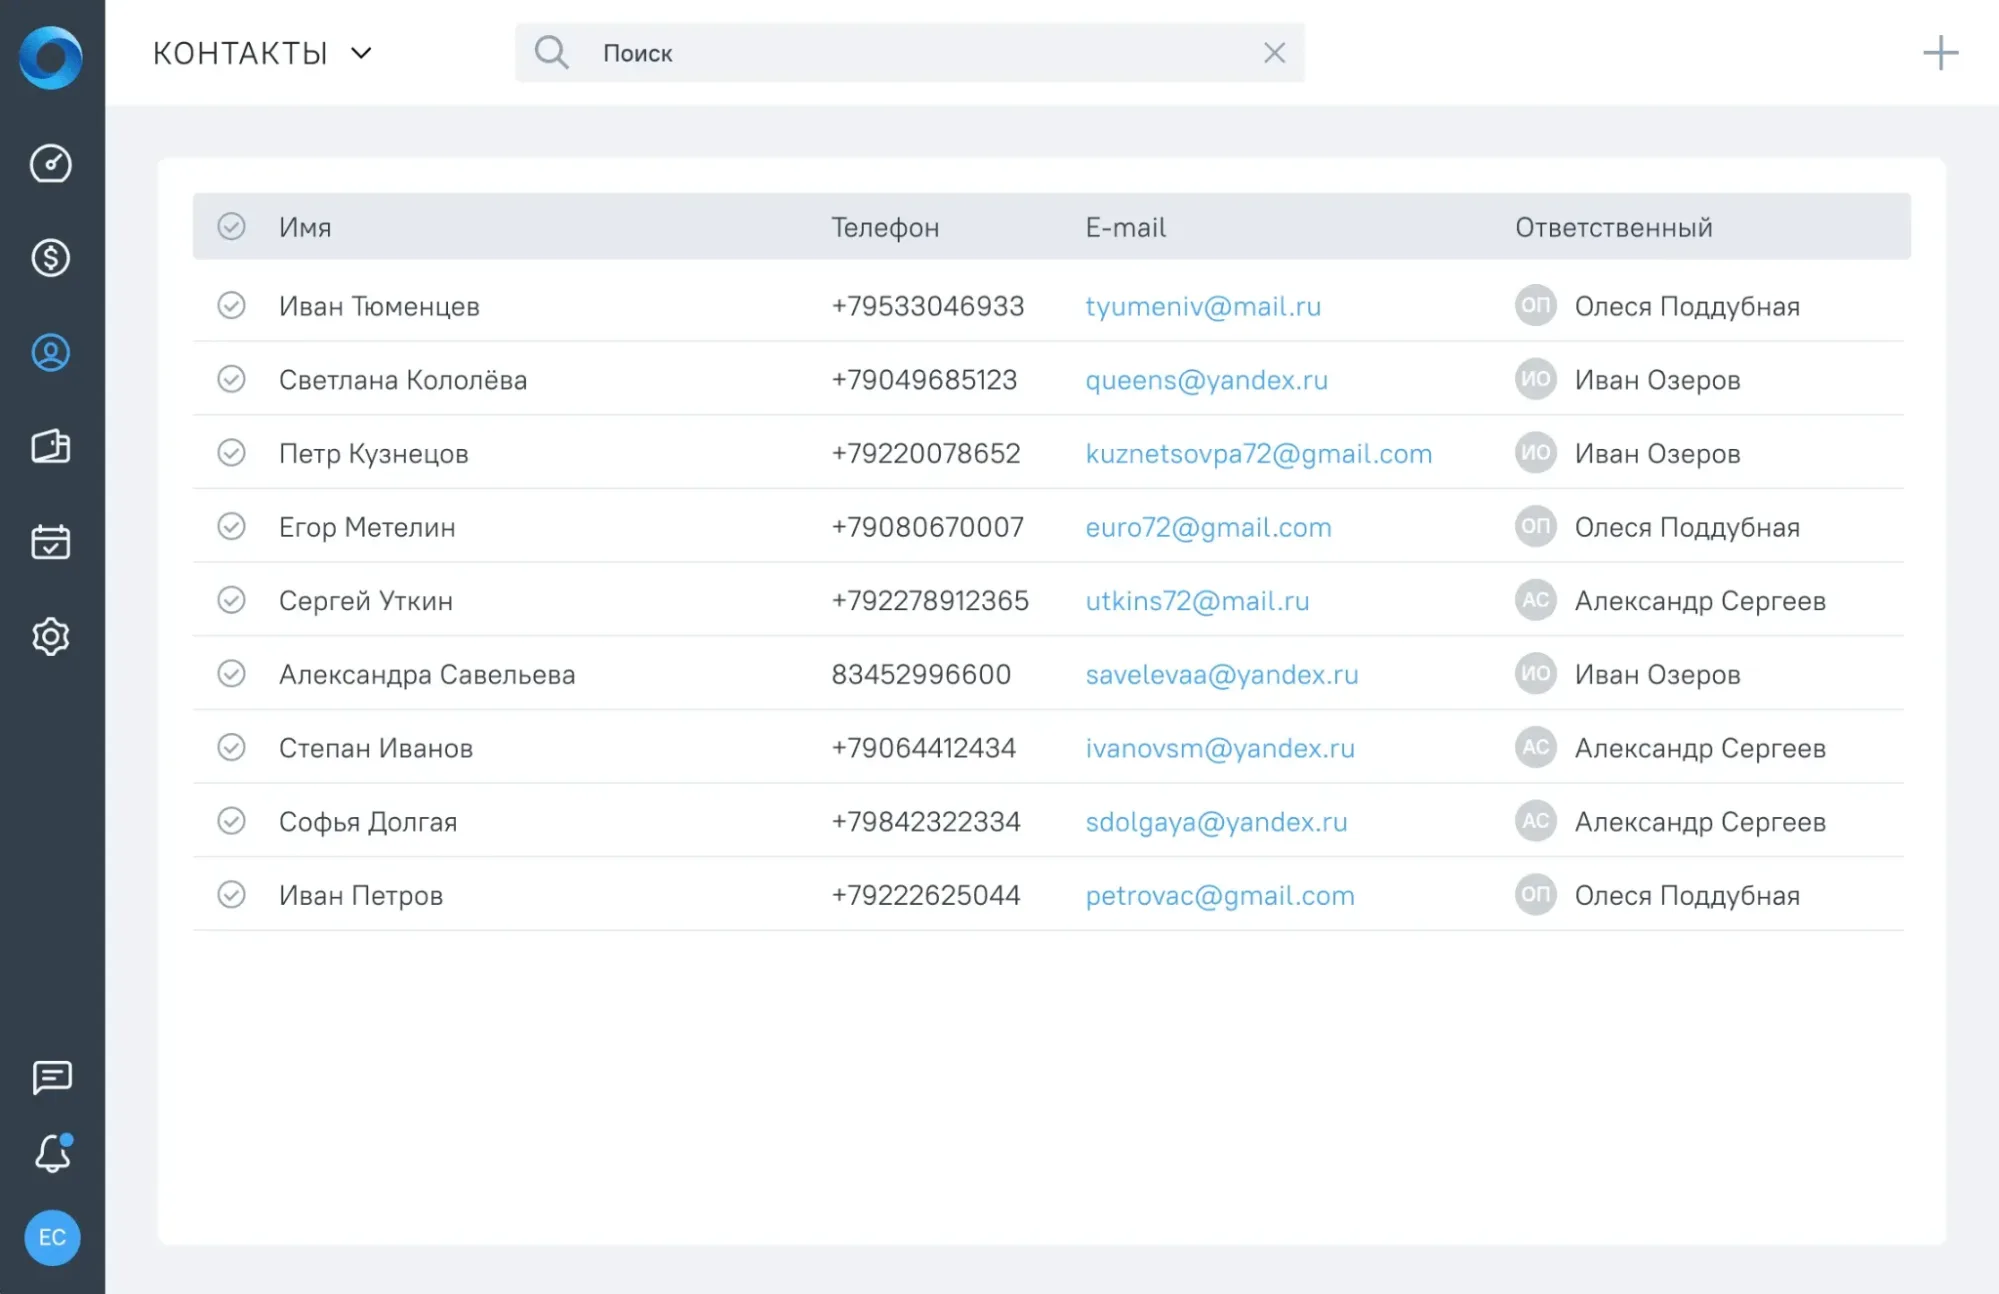Select checkbox for Софья Долгая
Image resolution: width=1999 pixels, height=1294 pixels.
tap(231, 821)
